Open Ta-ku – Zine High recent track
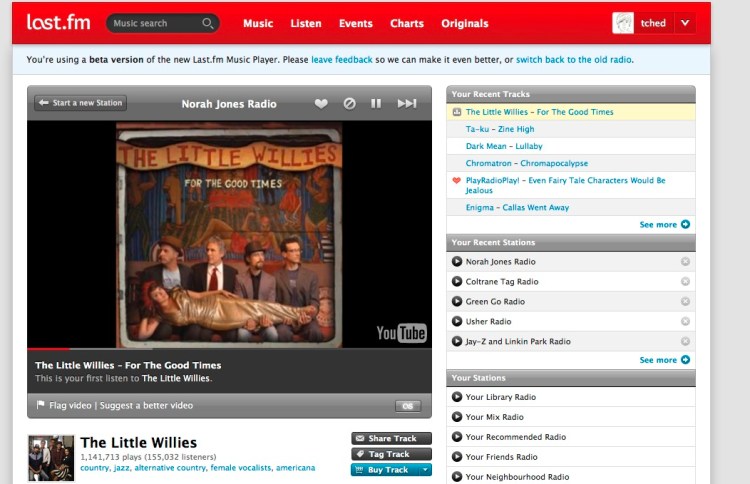Viewport: 750px width, 484px height. click(500, 129)
